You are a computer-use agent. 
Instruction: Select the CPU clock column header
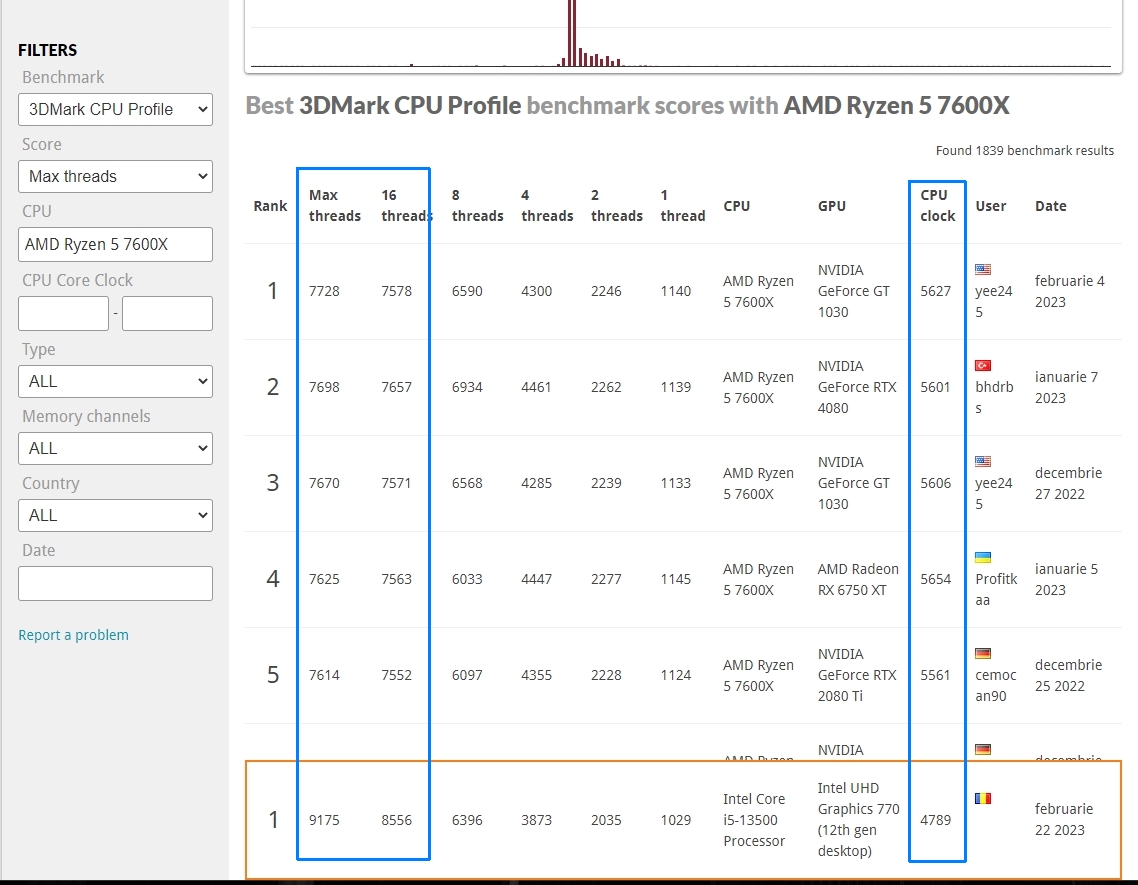[938, 205]
